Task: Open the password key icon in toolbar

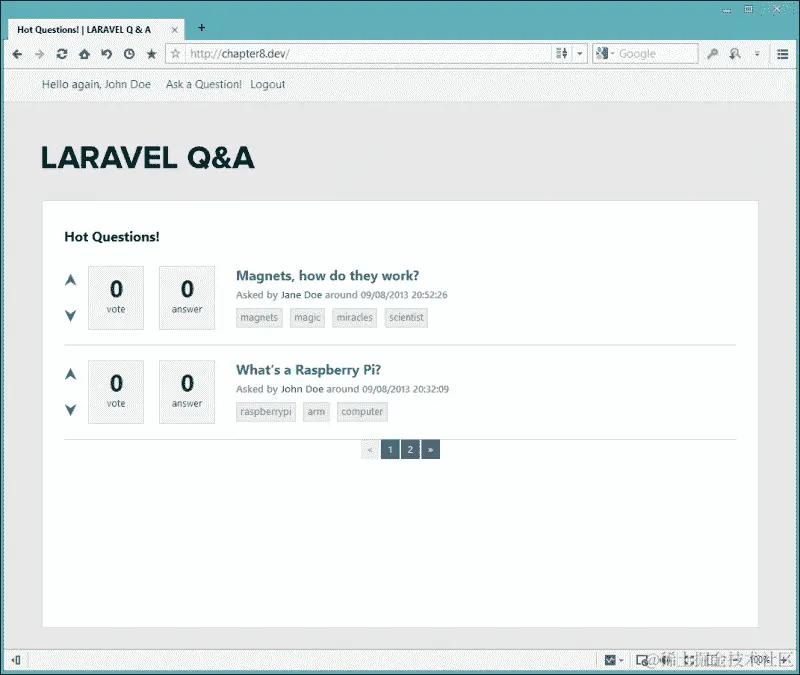Action: click(x=712, y=54)
